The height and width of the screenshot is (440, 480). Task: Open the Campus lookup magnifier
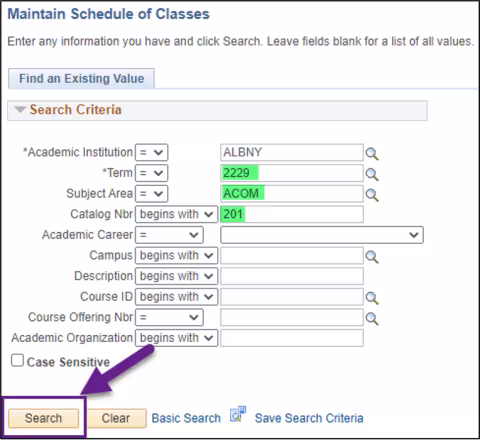tap(372, 257)
